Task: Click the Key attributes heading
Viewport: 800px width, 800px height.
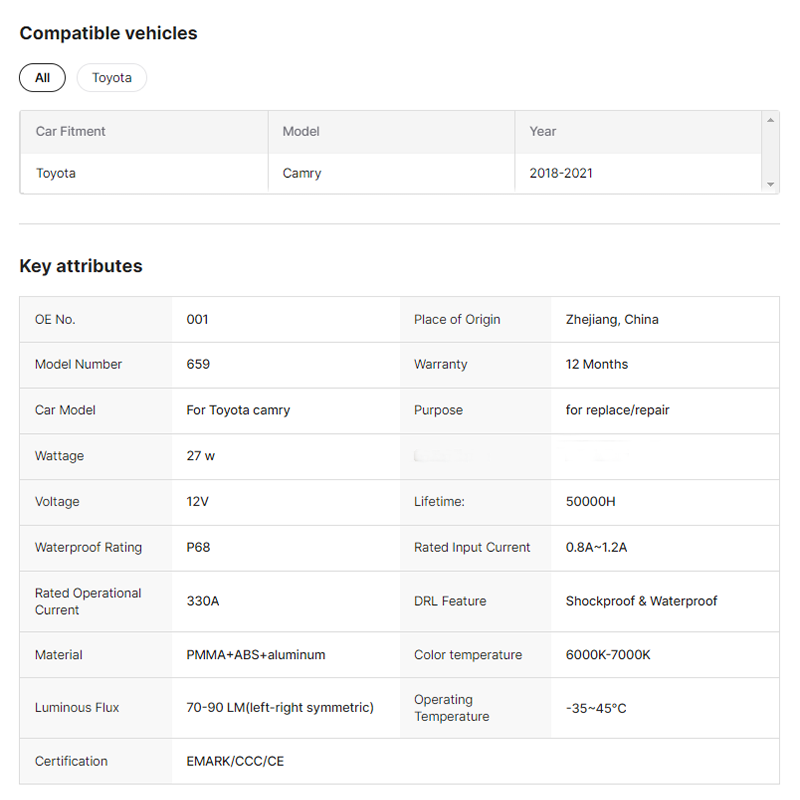Action: click(81, 266)
